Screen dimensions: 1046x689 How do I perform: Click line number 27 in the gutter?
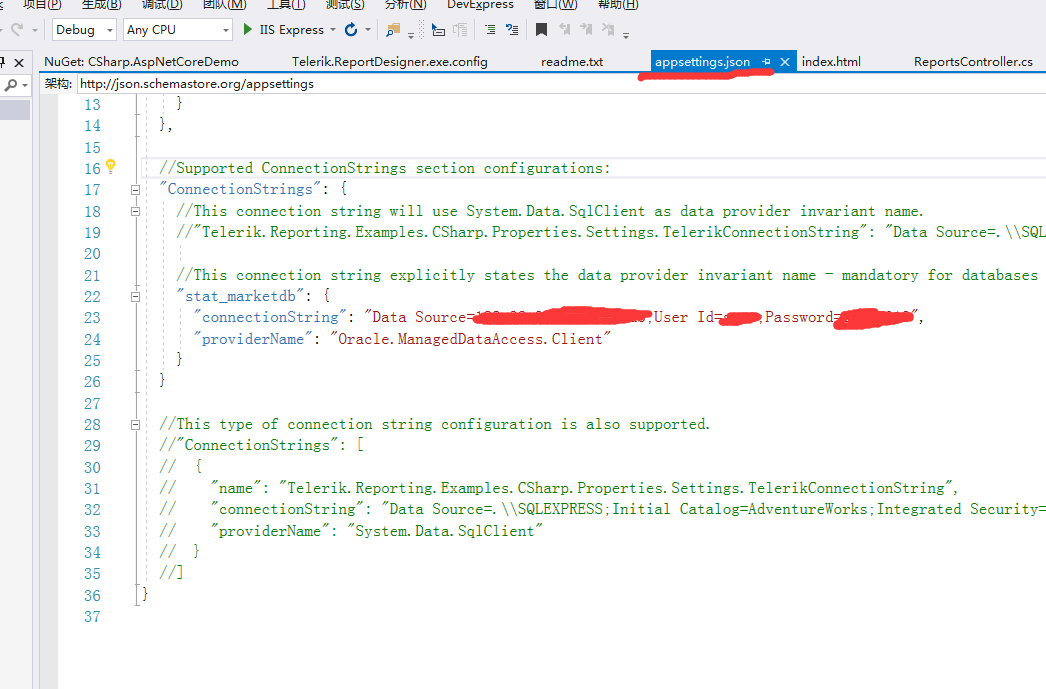(92, 404)
